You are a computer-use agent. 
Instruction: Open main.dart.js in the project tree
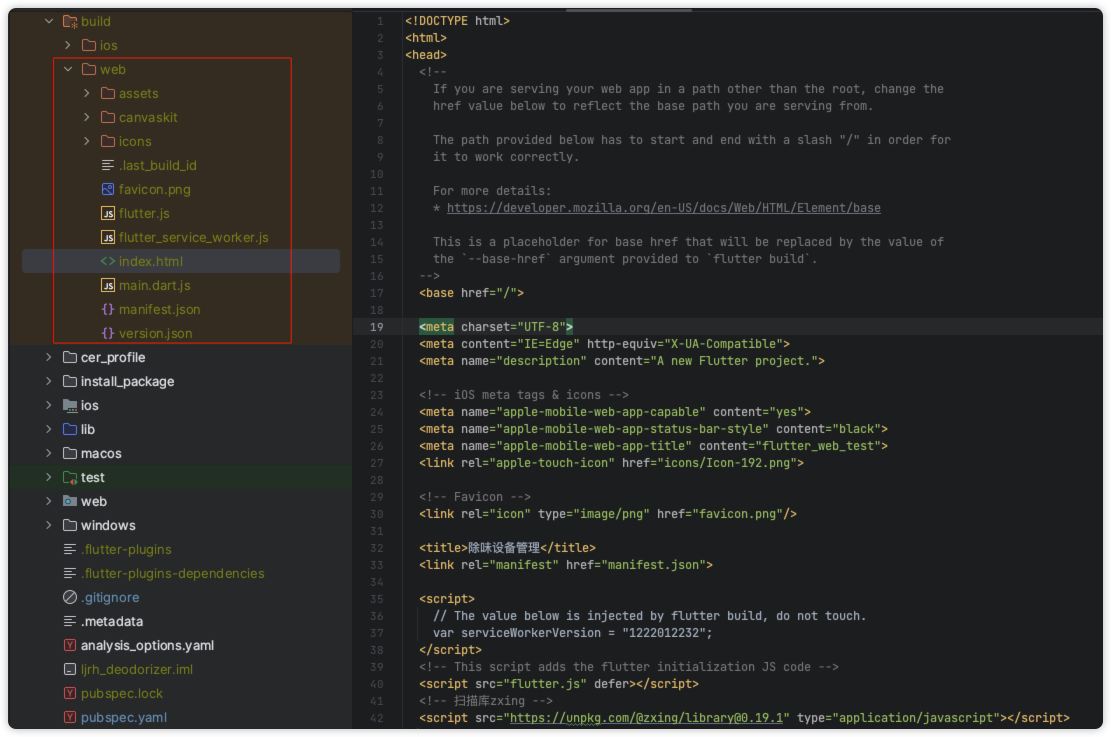154,285
